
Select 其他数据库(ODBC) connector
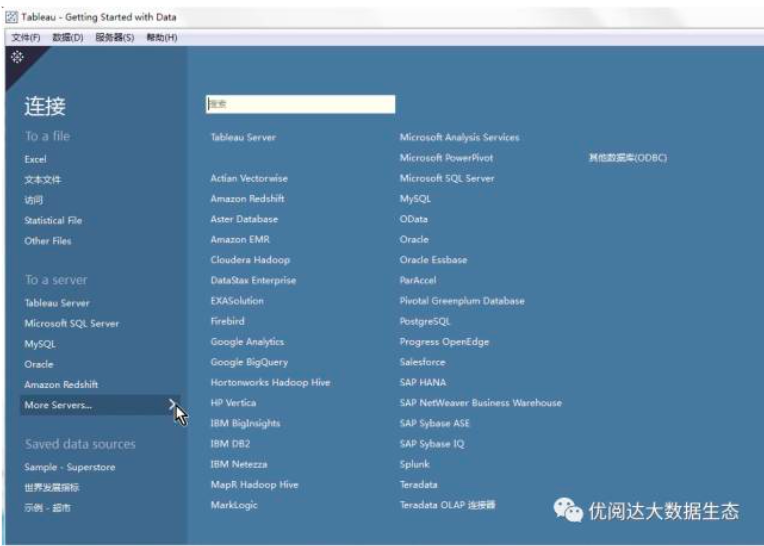[x=627, y=158]
